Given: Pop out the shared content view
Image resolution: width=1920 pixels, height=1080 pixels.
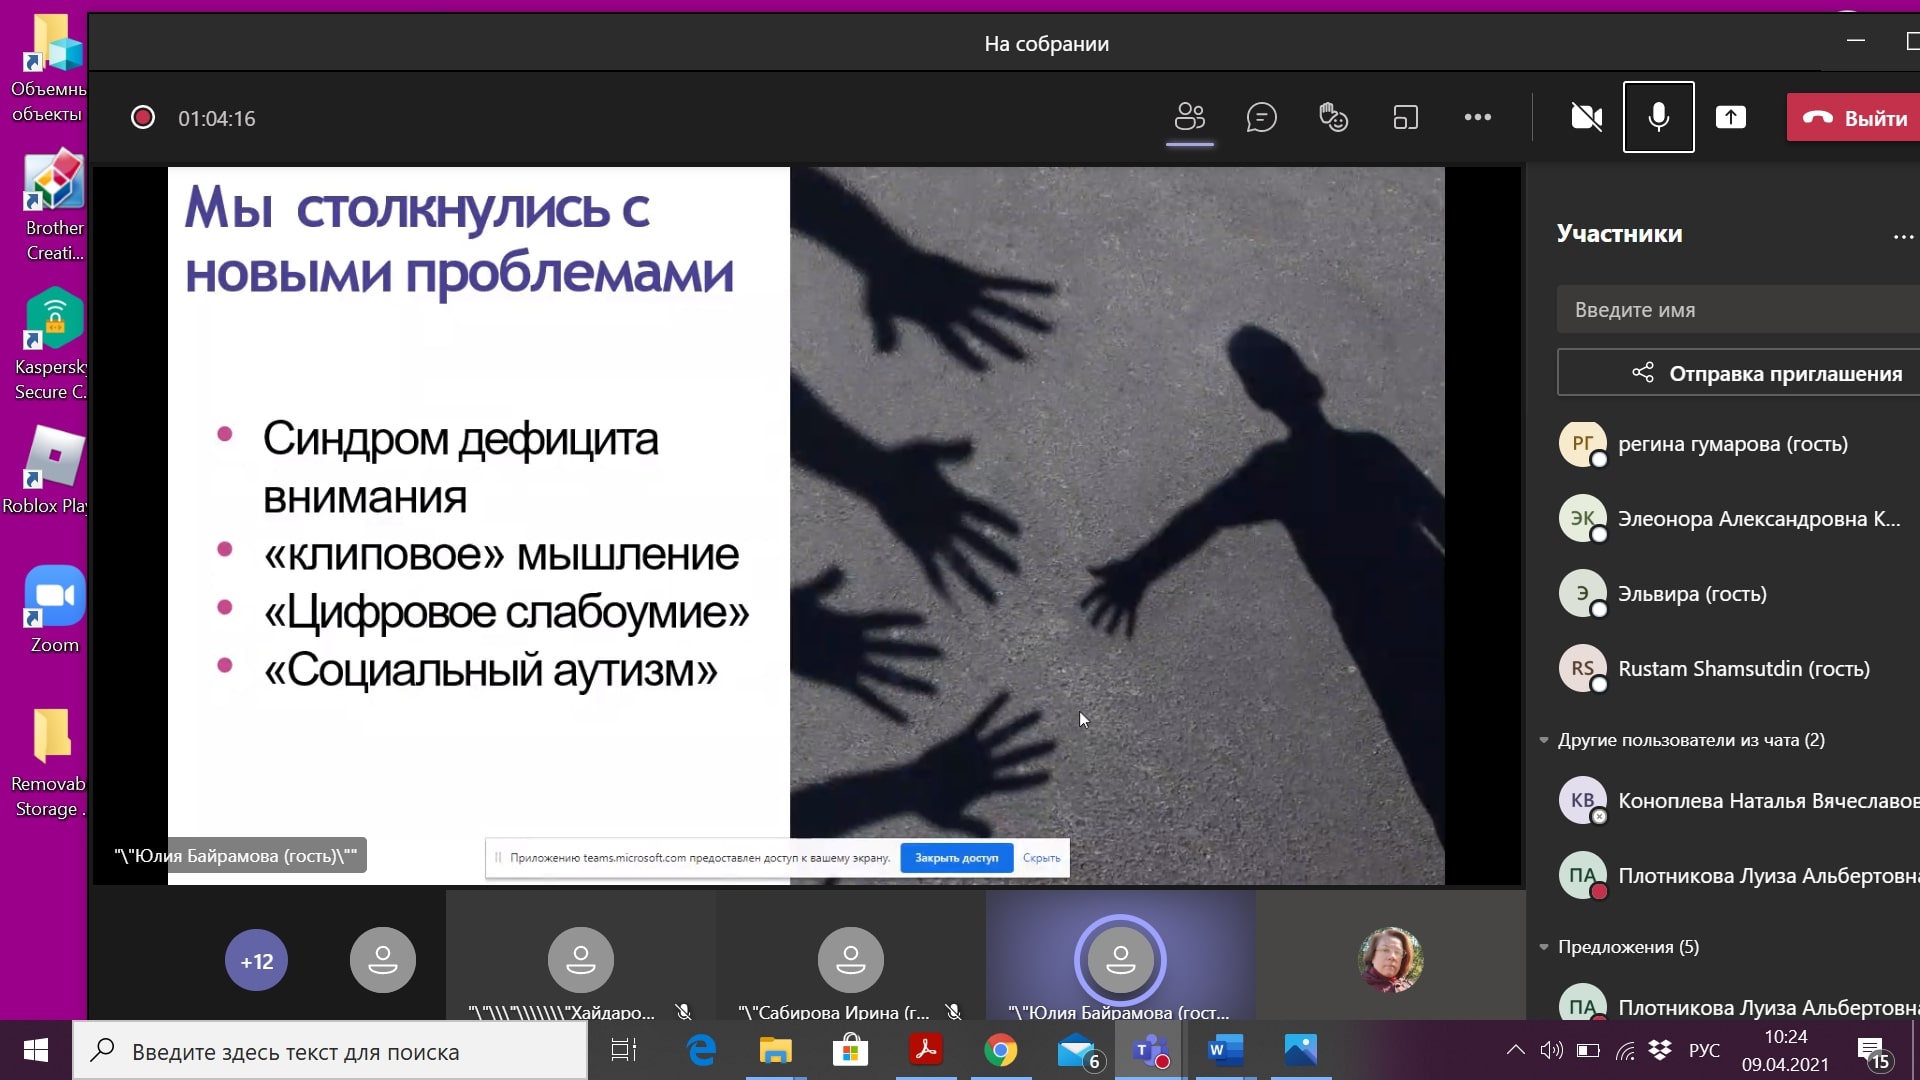Looking at the screenshot, I should coord(1405,117).
